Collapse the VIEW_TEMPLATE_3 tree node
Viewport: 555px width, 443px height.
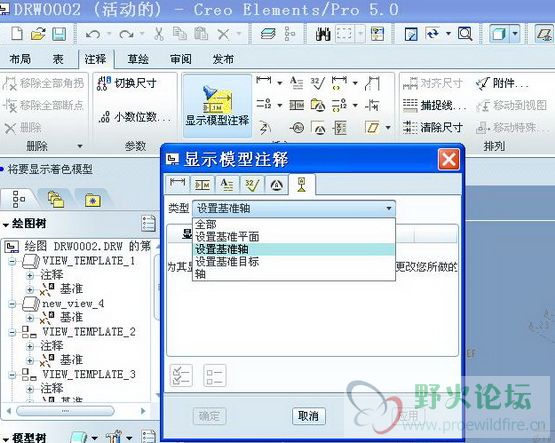tap(12, 375)
